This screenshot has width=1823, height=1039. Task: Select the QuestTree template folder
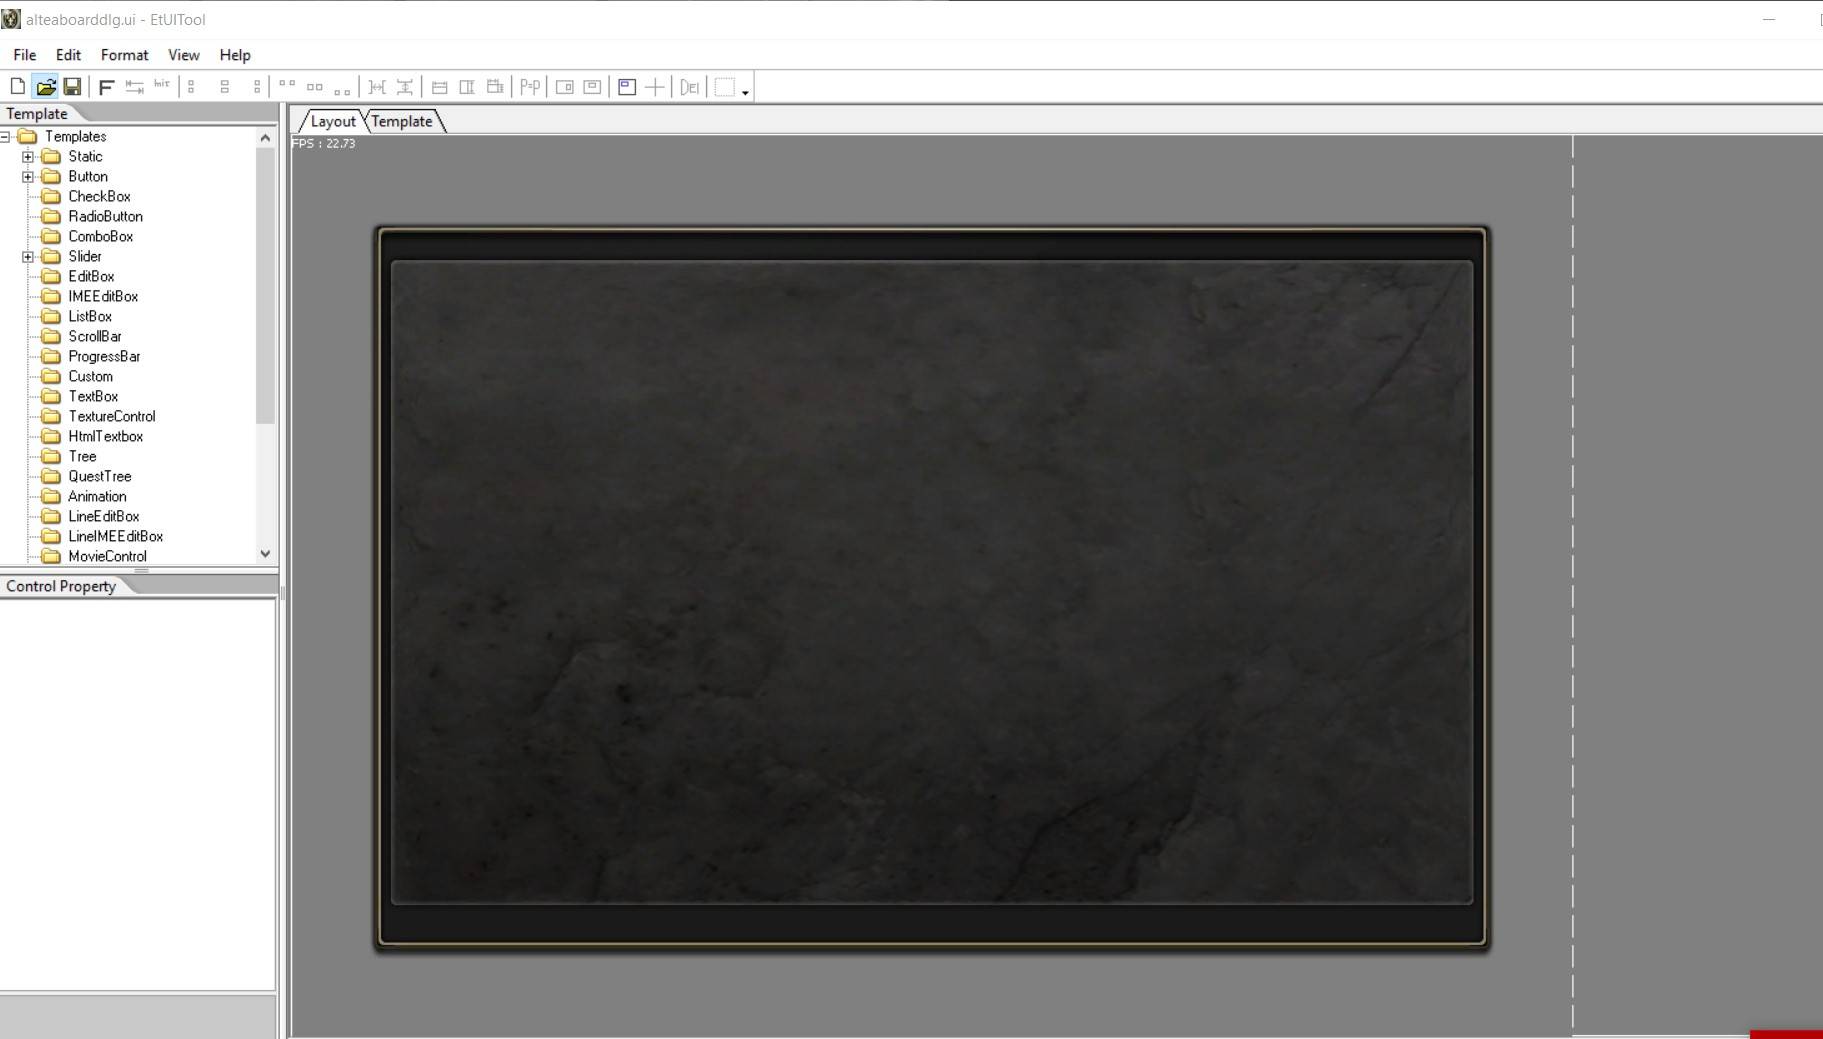100,476
